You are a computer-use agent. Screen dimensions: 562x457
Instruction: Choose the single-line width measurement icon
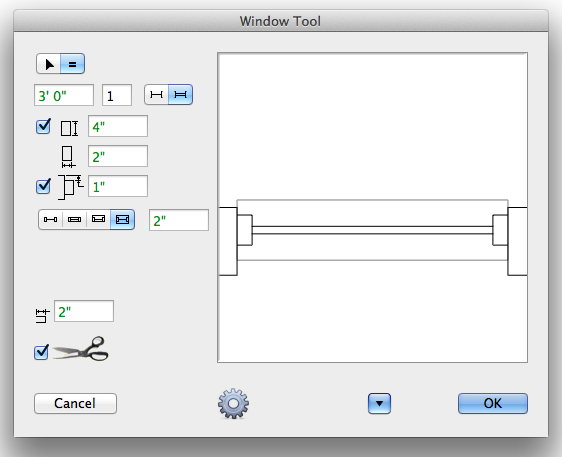(156, 95)
